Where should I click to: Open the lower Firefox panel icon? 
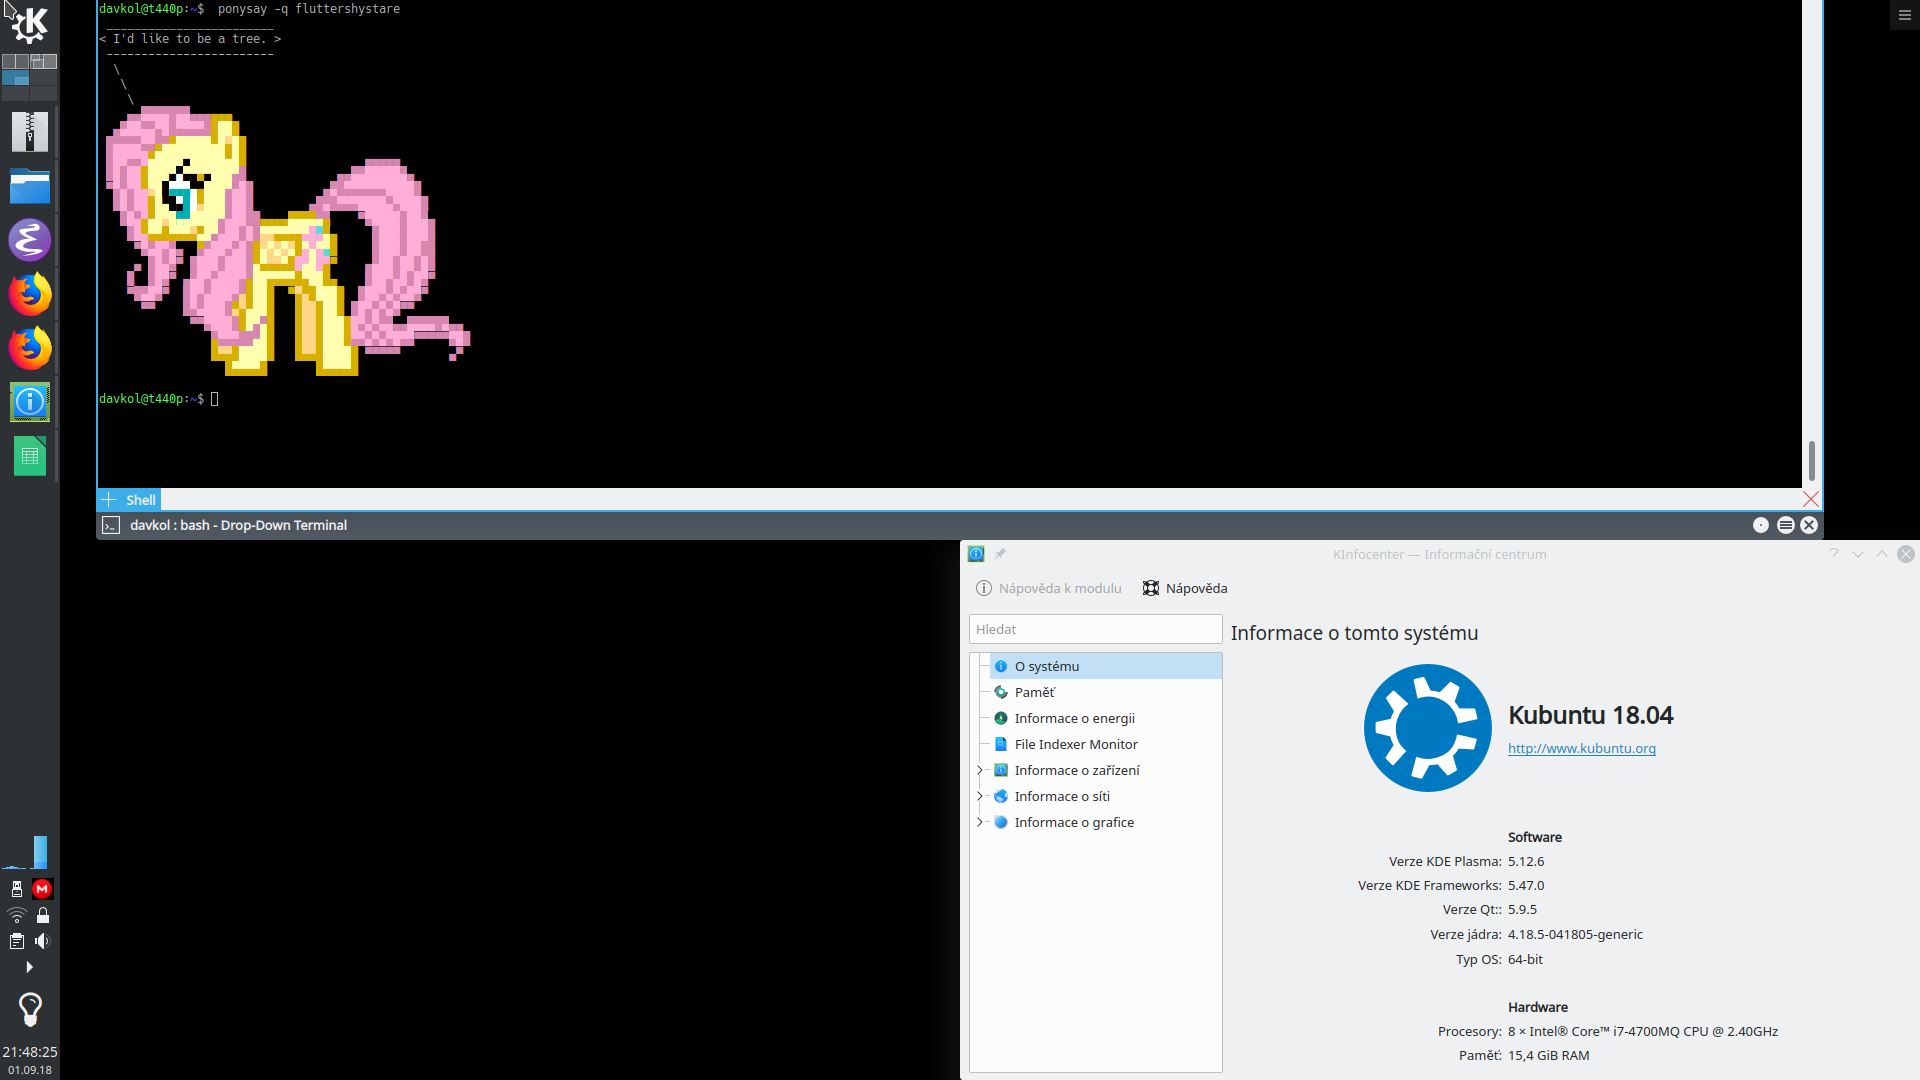(30, 348)
